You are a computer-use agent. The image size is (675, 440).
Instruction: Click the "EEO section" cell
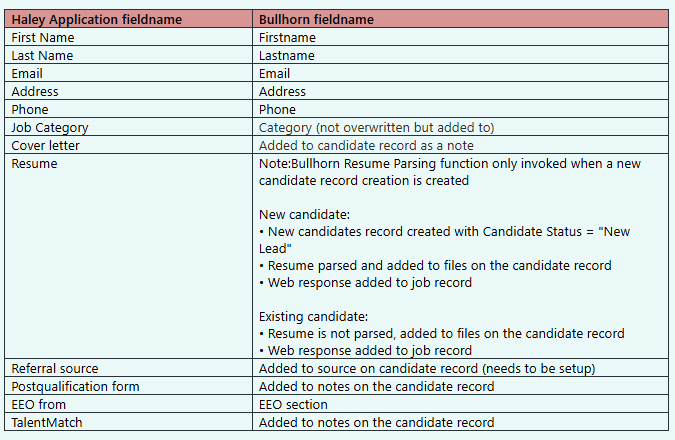(x=293, y=404)
